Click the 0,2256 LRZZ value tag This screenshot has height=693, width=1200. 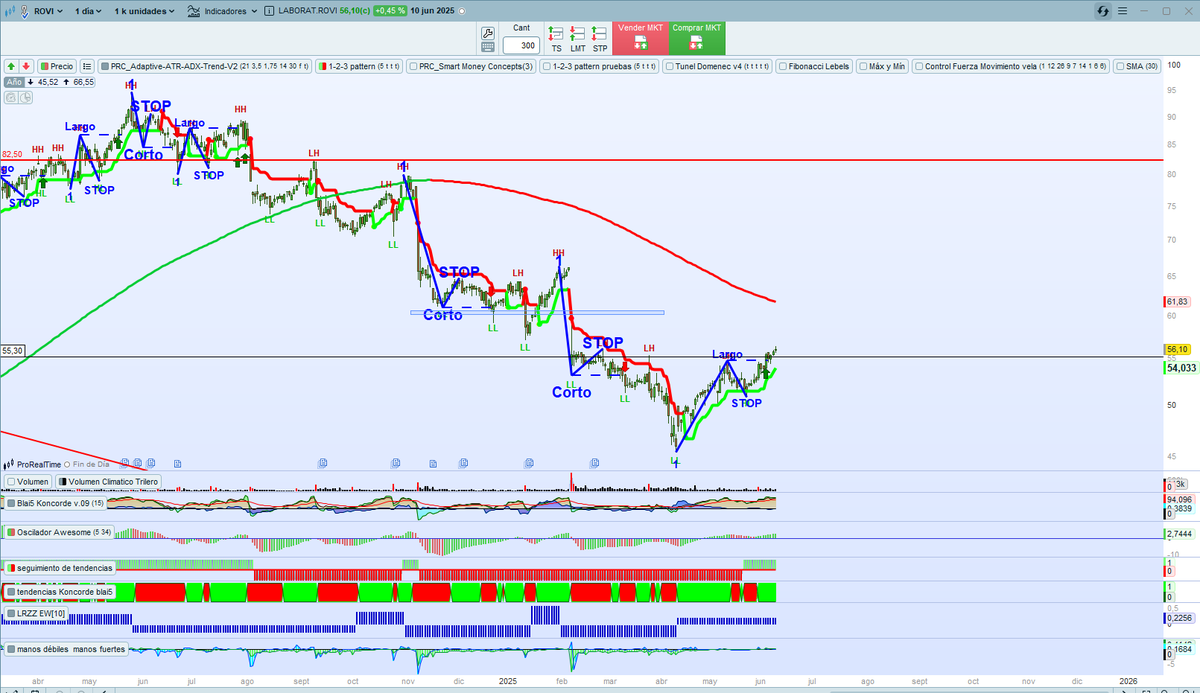coord(1179,618)
